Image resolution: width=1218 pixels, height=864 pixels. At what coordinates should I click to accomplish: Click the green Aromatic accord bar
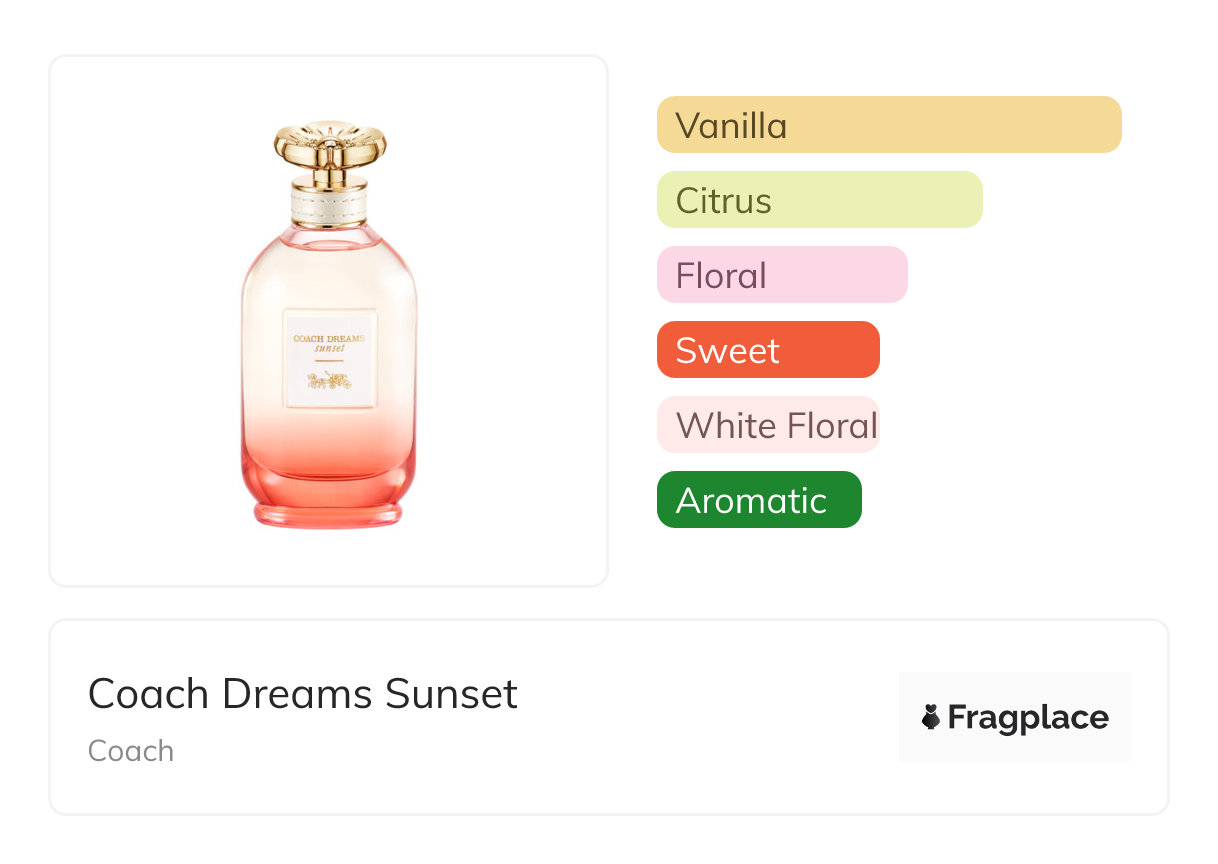pos(758,500)
